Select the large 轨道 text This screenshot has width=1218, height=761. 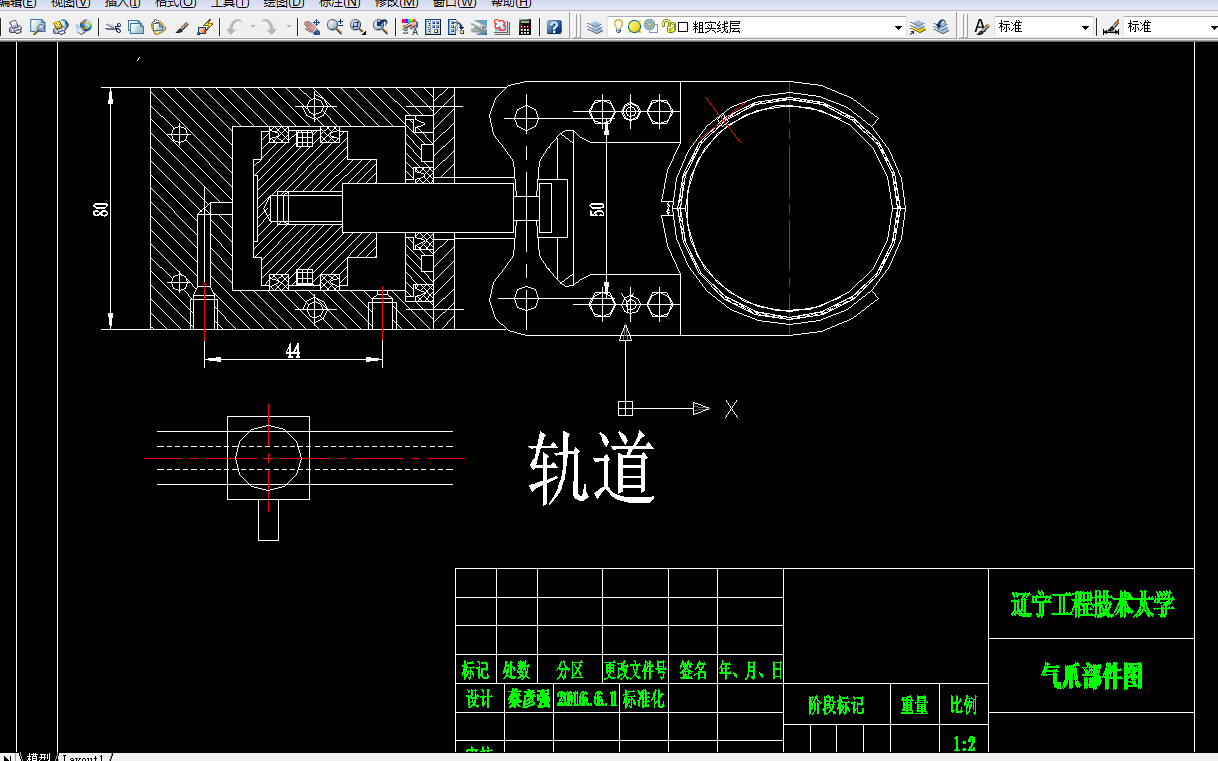[x=592, y=467]
